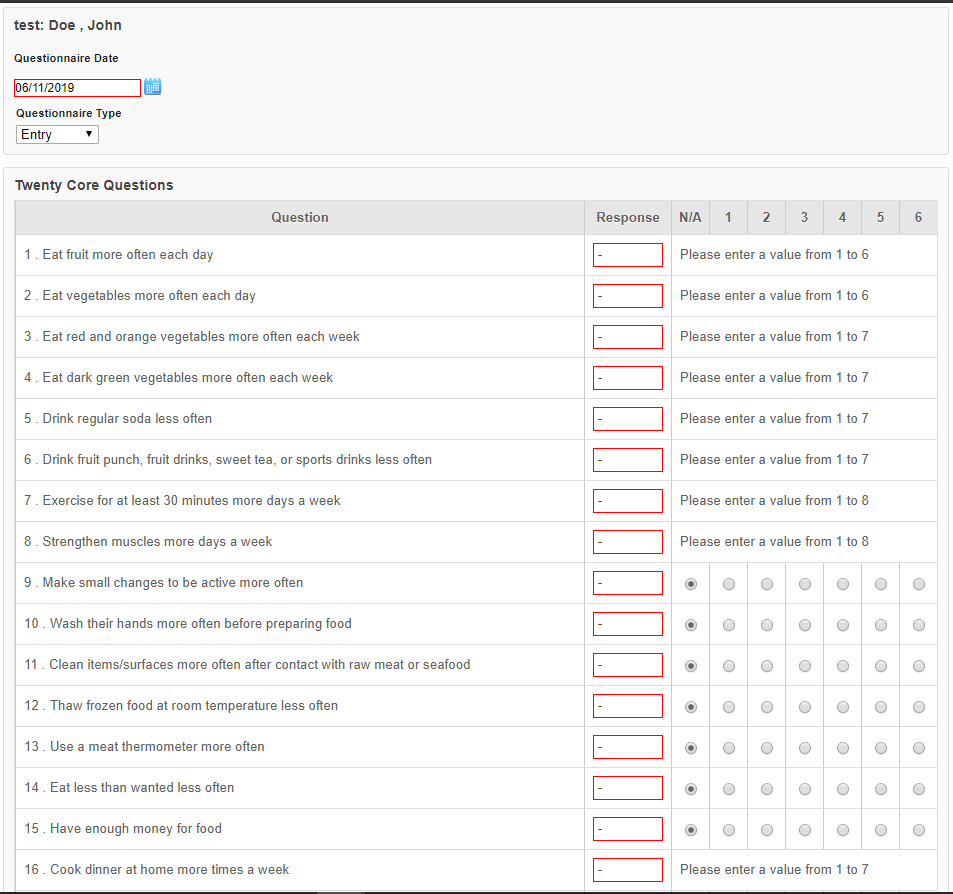Image resolution: width=953 pixels, height=894 pixels.
Task: Focus response field for Eat vegetables question
Action: pos(628,296)
